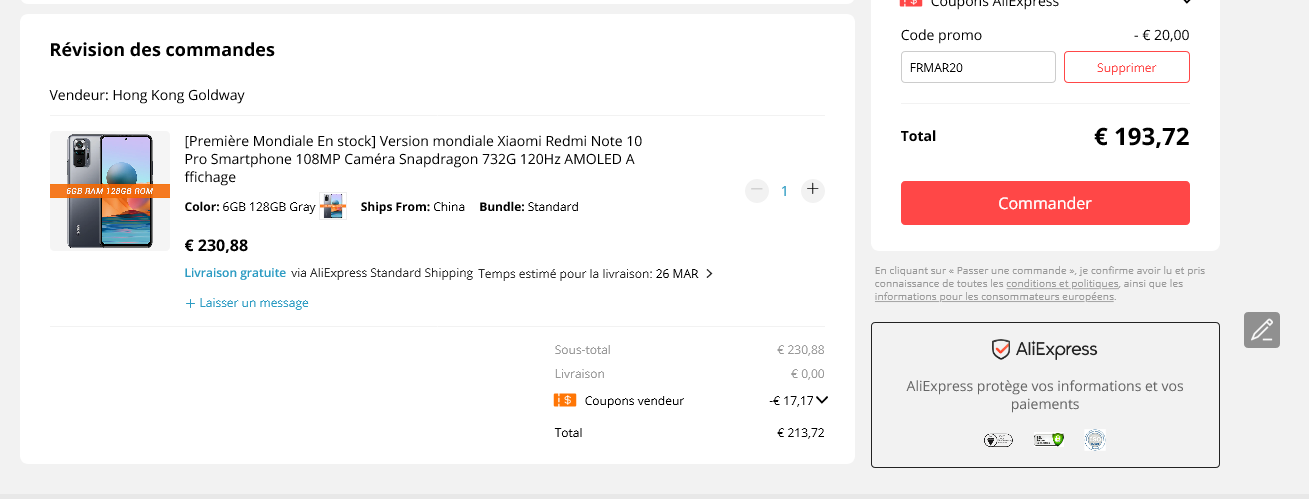Click the green shield SSL badge
This screenshot has height=499, width=1309.
tap(1048, 440)
